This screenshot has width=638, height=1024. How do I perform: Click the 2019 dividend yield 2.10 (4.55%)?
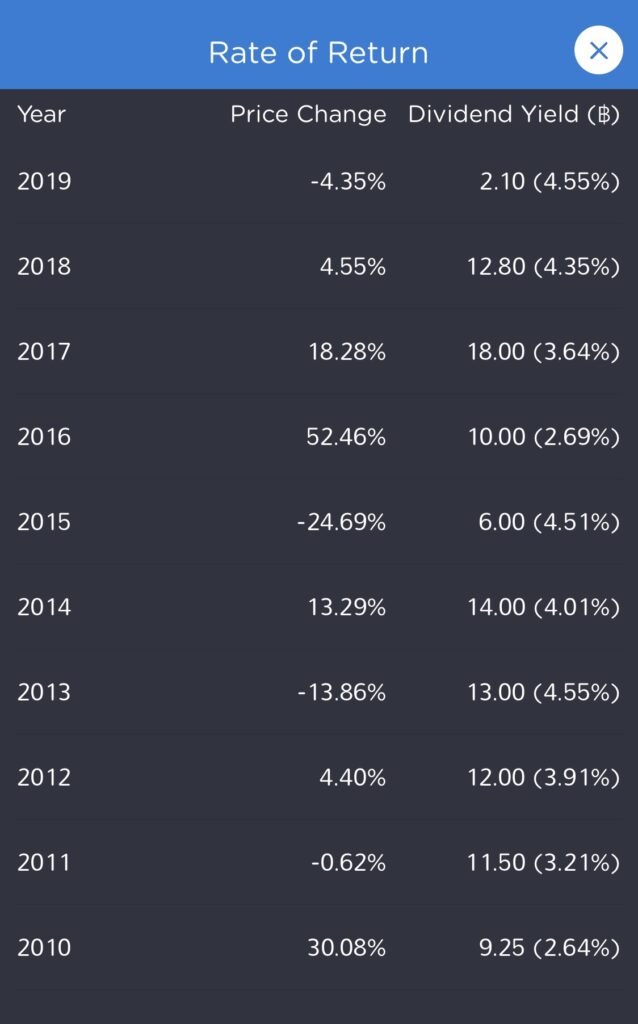tap(549, 182)
